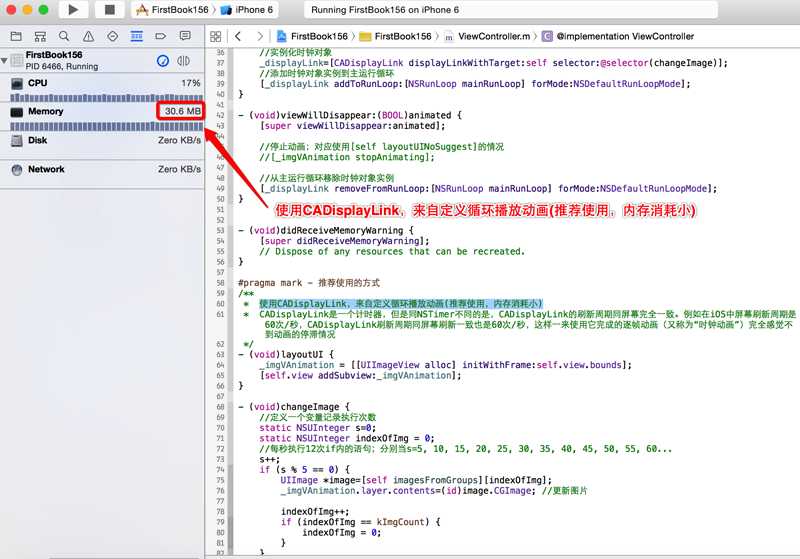Go back in editor history

238,36
